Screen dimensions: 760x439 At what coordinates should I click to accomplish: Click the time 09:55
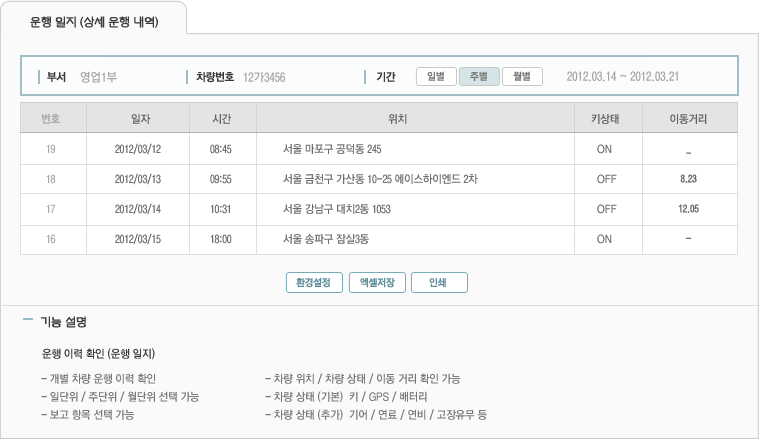(x=221, y=179)
